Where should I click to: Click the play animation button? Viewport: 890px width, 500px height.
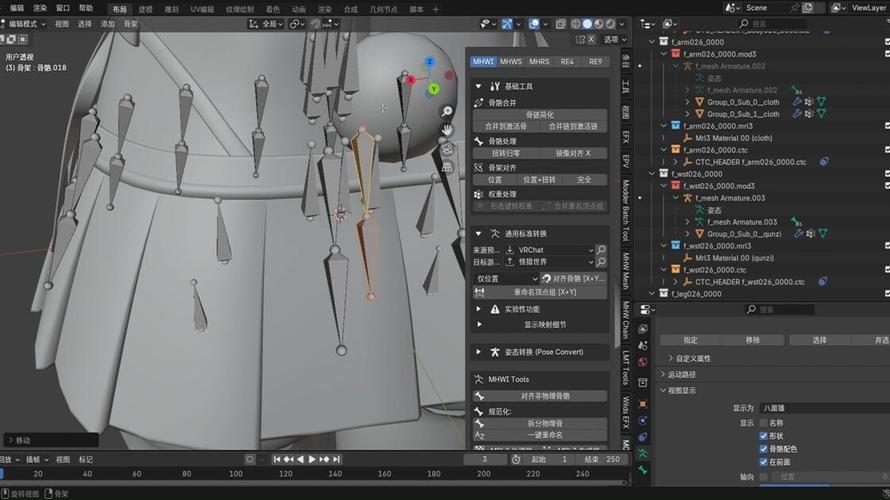[312, 459]
